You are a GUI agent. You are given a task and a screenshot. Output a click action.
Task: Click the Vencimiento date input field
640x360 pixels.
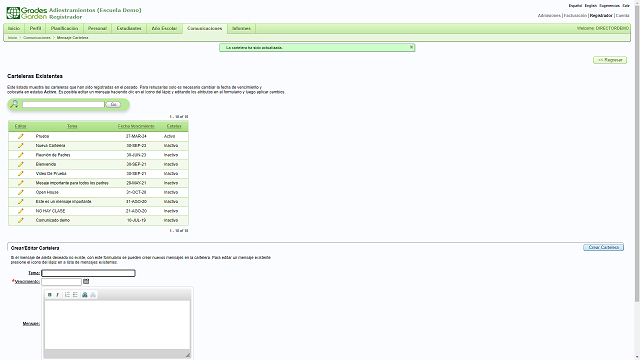point(61,282)
